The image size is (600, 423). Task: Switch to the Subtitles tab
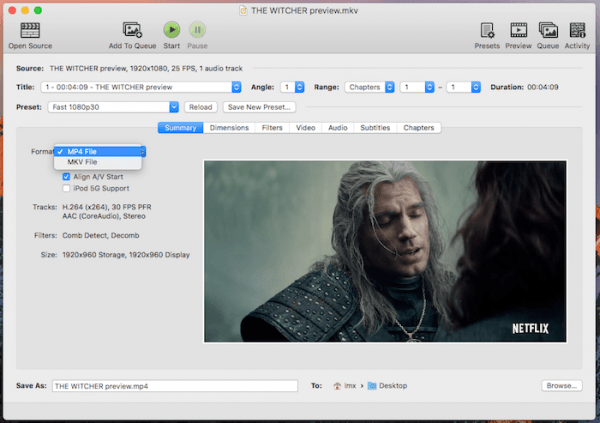(375, 128)
